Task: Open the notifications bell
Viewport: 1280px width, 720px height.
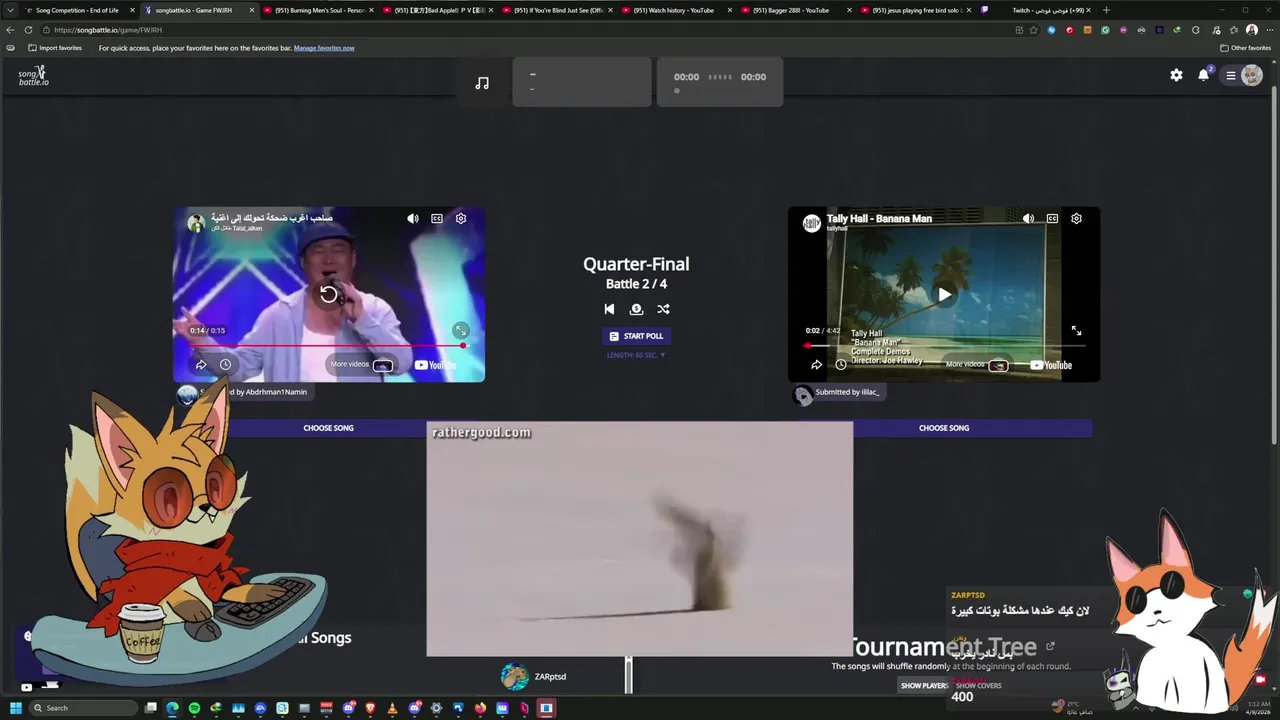Action: (x=1204, y=75)
